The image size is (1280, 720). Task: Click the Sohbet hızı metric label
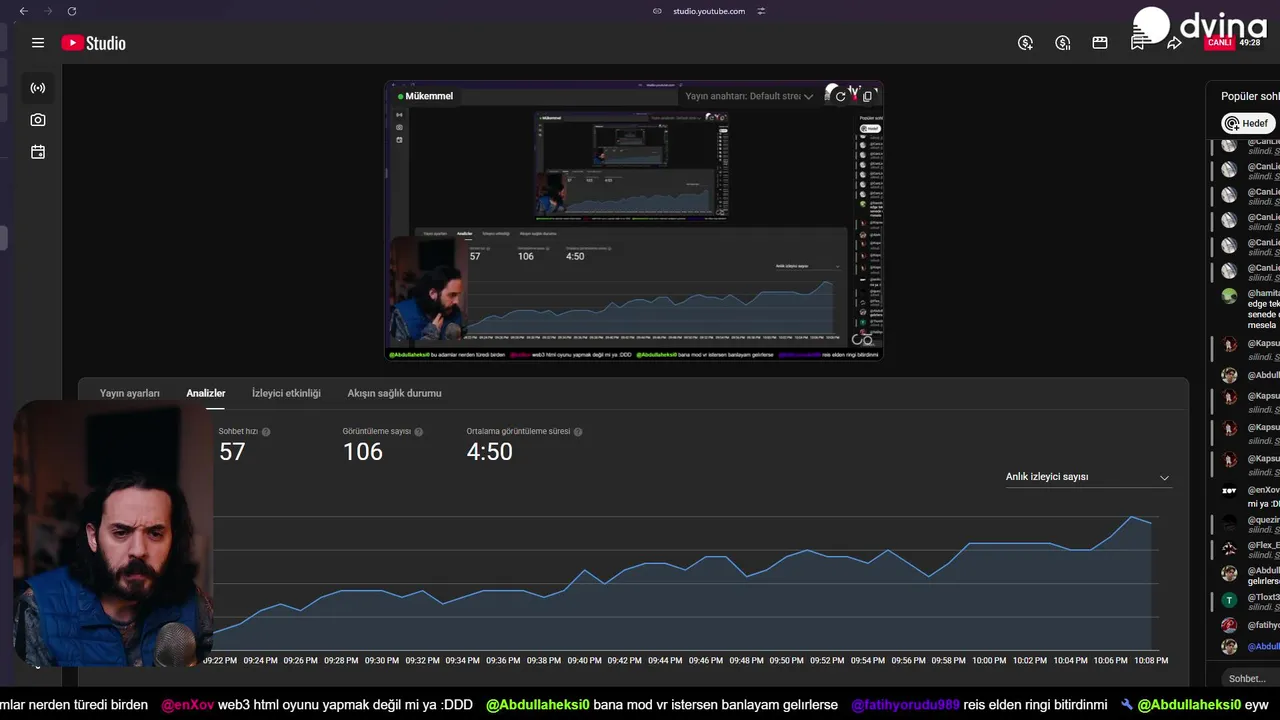238,432
